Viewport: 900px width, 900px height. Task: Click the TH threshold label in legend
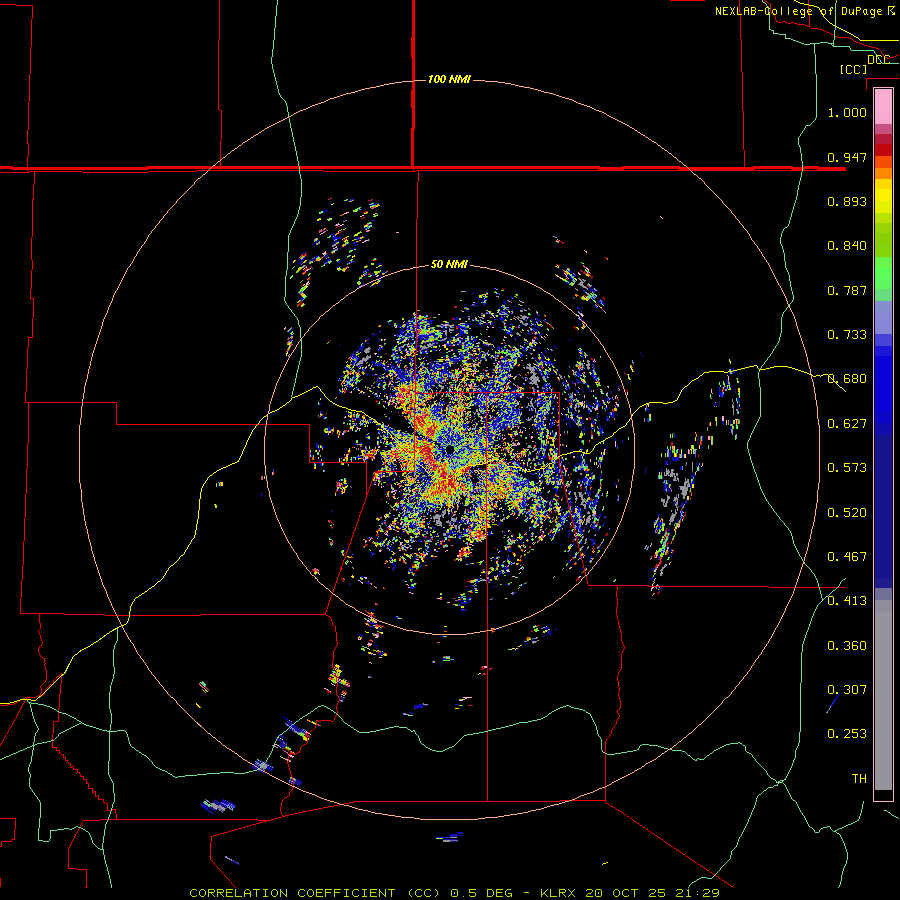pyautogui.click(x=859, y=779)
